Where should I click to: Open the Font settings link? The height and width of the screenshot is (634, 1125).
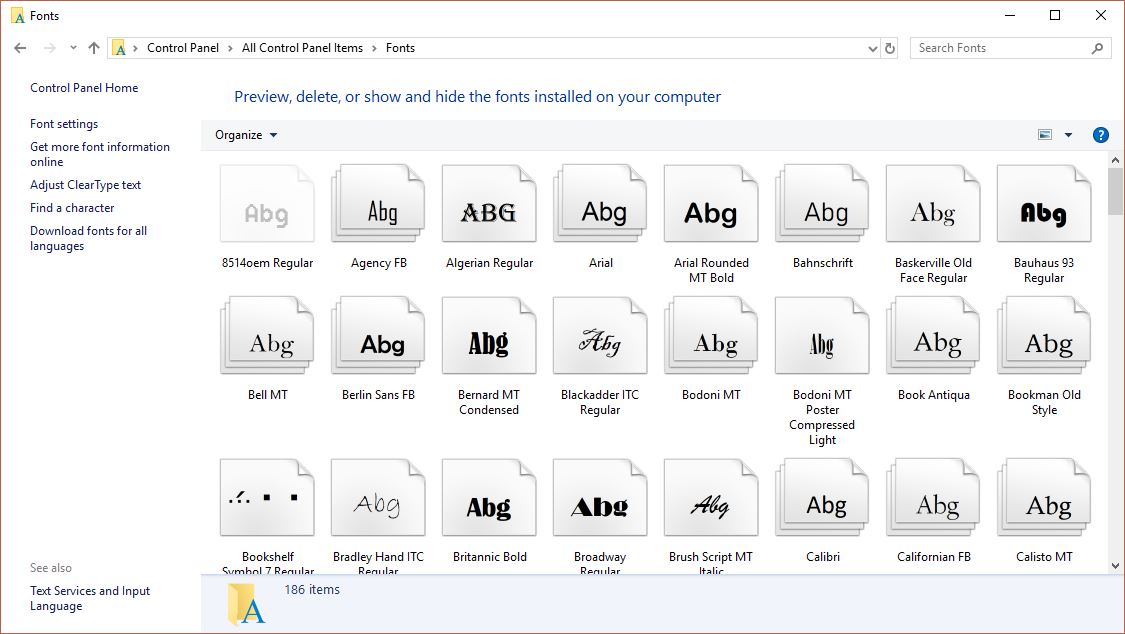coord(64,124)
